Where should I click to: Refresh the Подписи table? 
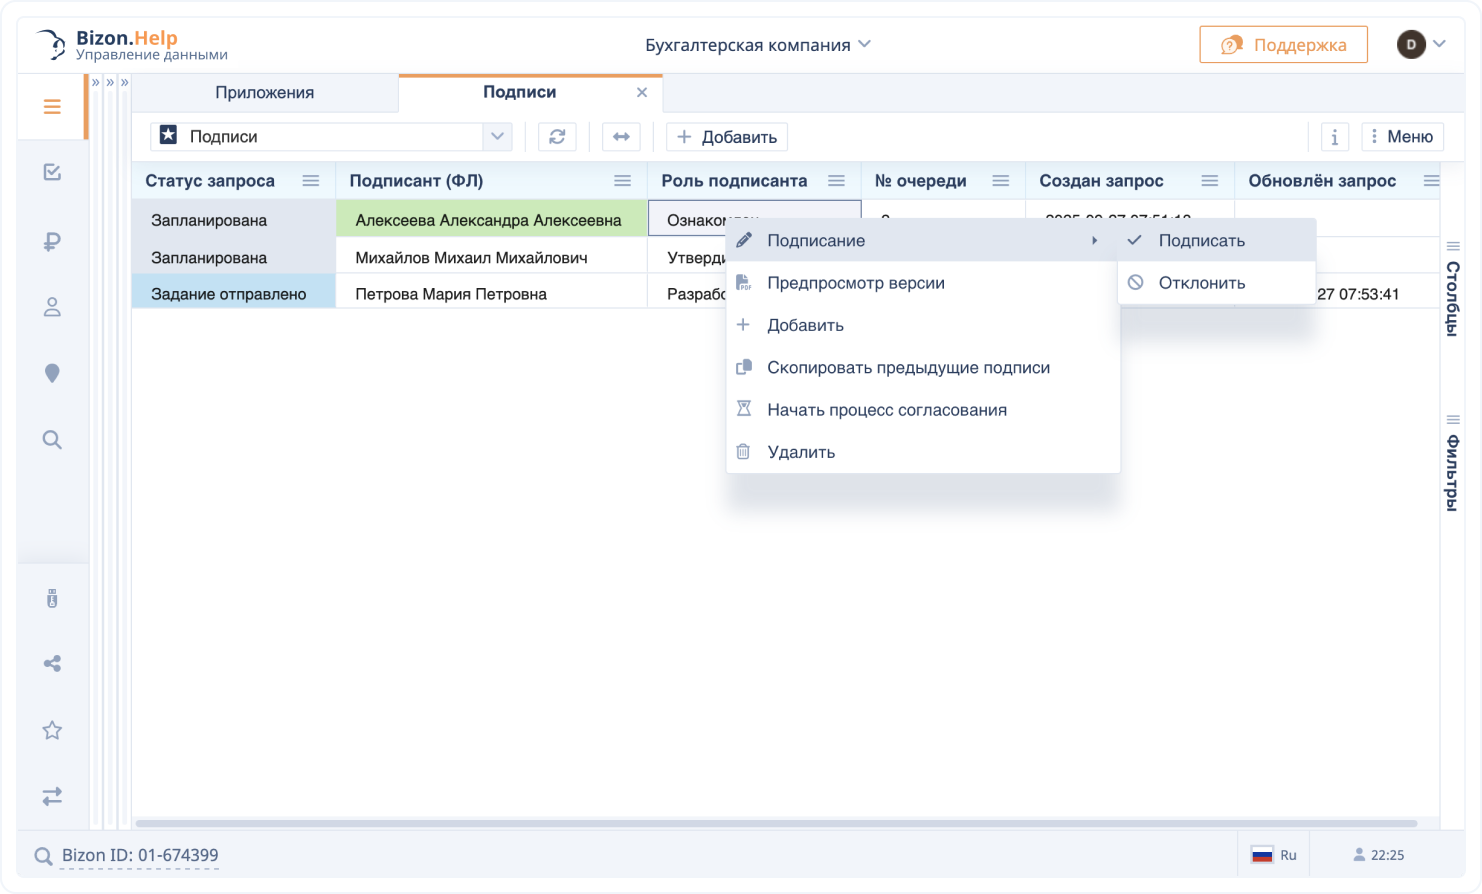[557, 137]
